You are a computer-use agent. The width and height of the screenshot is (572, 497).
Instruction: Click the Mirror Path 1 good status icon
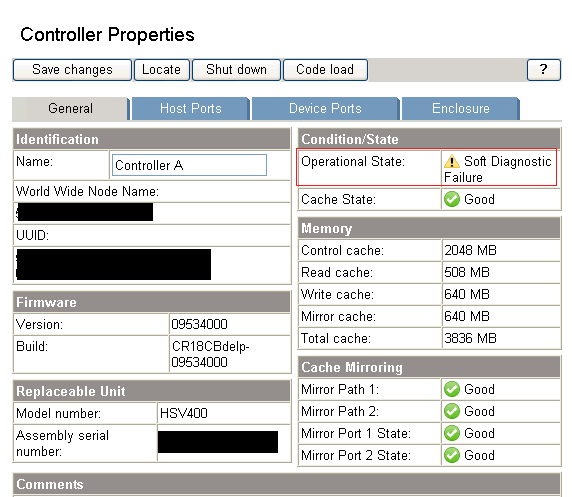pos(452,389)
